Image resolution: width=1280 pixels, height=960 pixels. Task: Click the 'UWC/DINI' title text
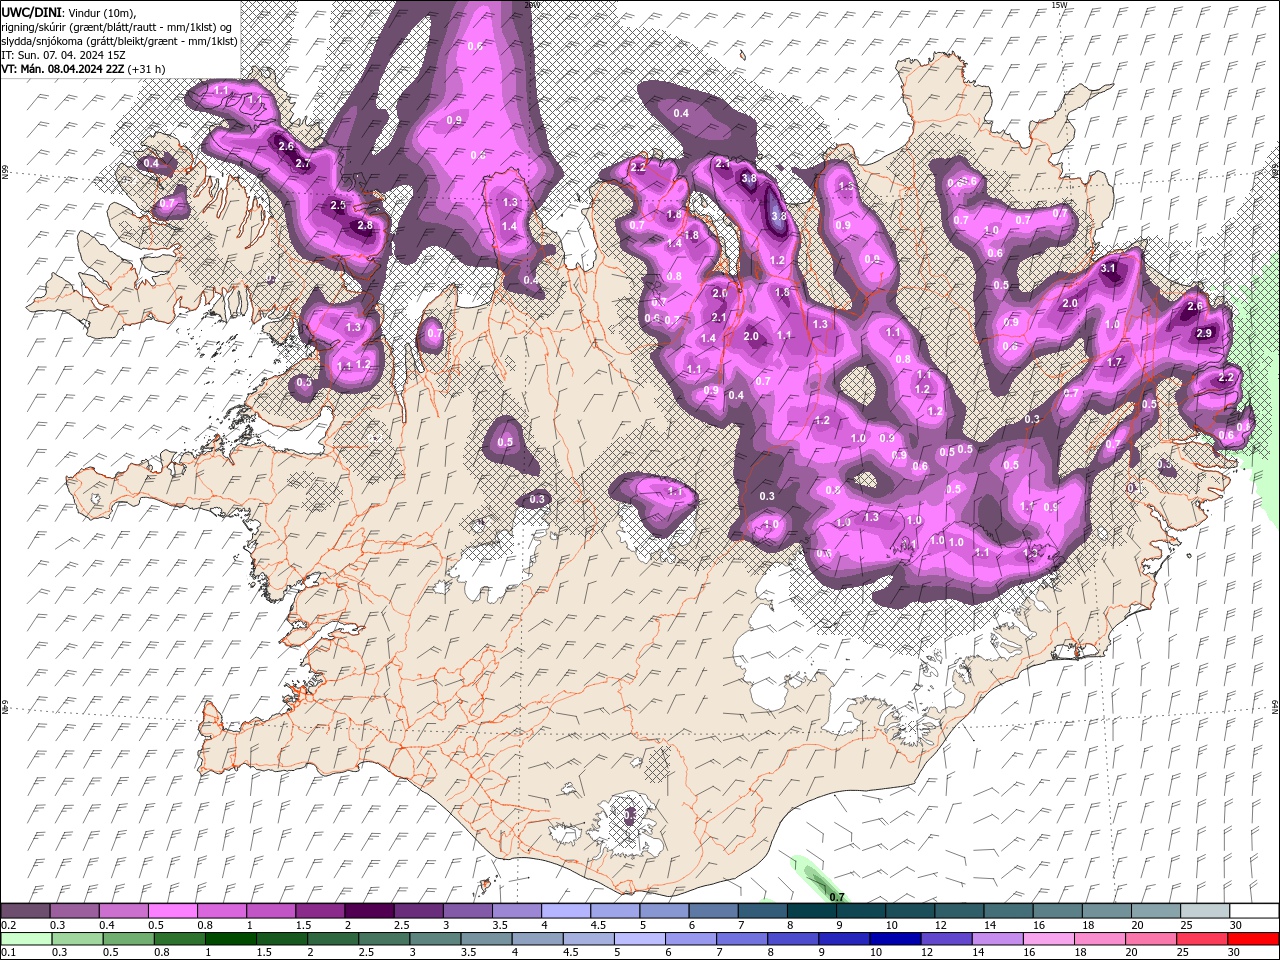(32, 12)
